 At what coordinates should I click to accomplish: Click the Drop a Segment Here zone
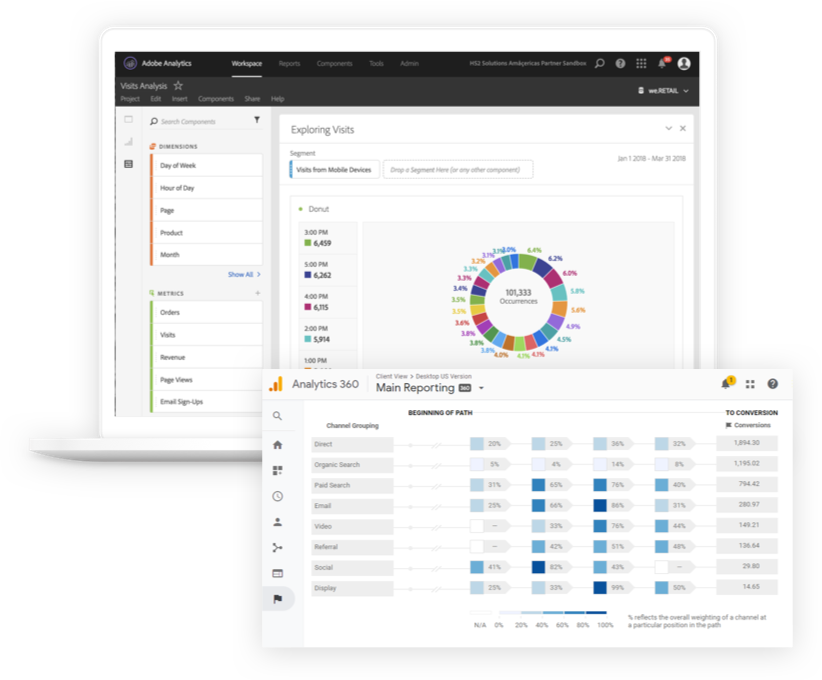(458, 169)
